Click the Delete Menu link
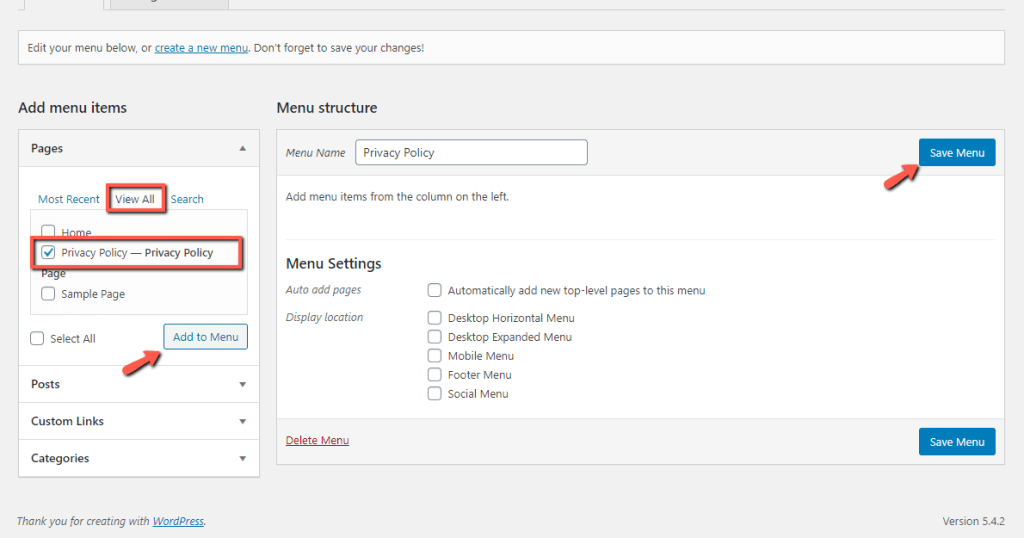1024x538 pixels. [x=317, y=440]
